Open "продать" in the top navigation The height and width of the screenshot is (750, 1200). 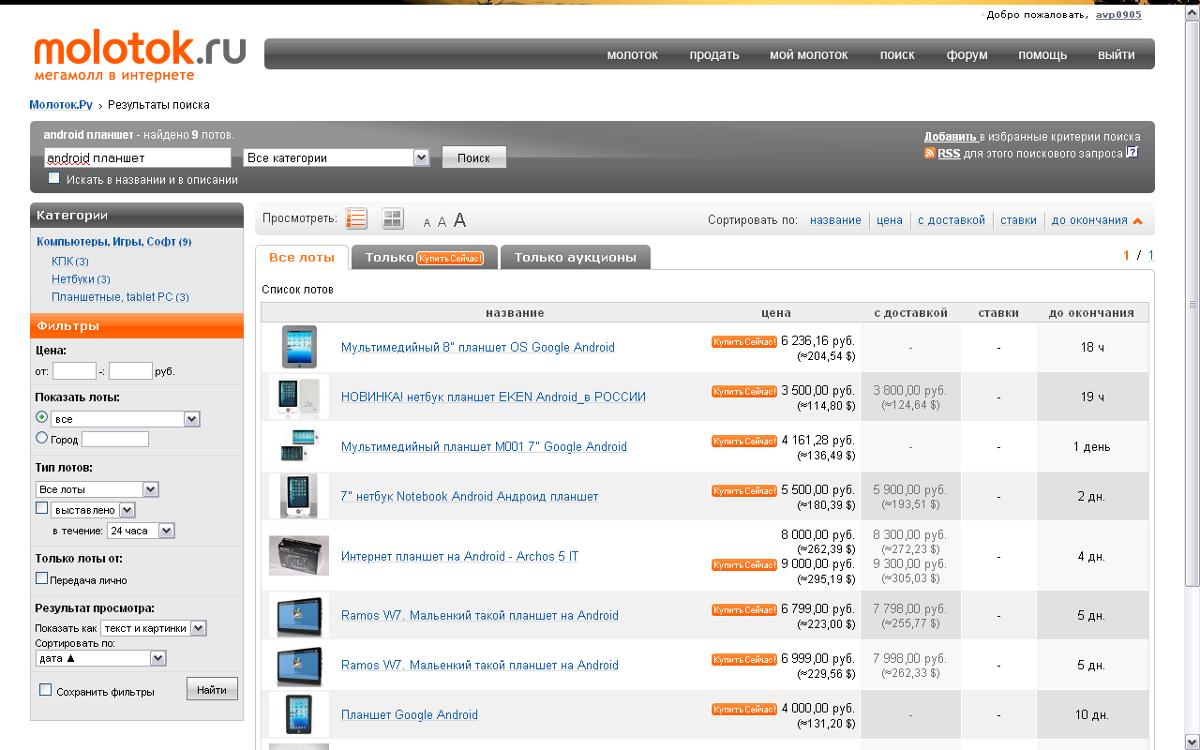(x=714, y=55)
